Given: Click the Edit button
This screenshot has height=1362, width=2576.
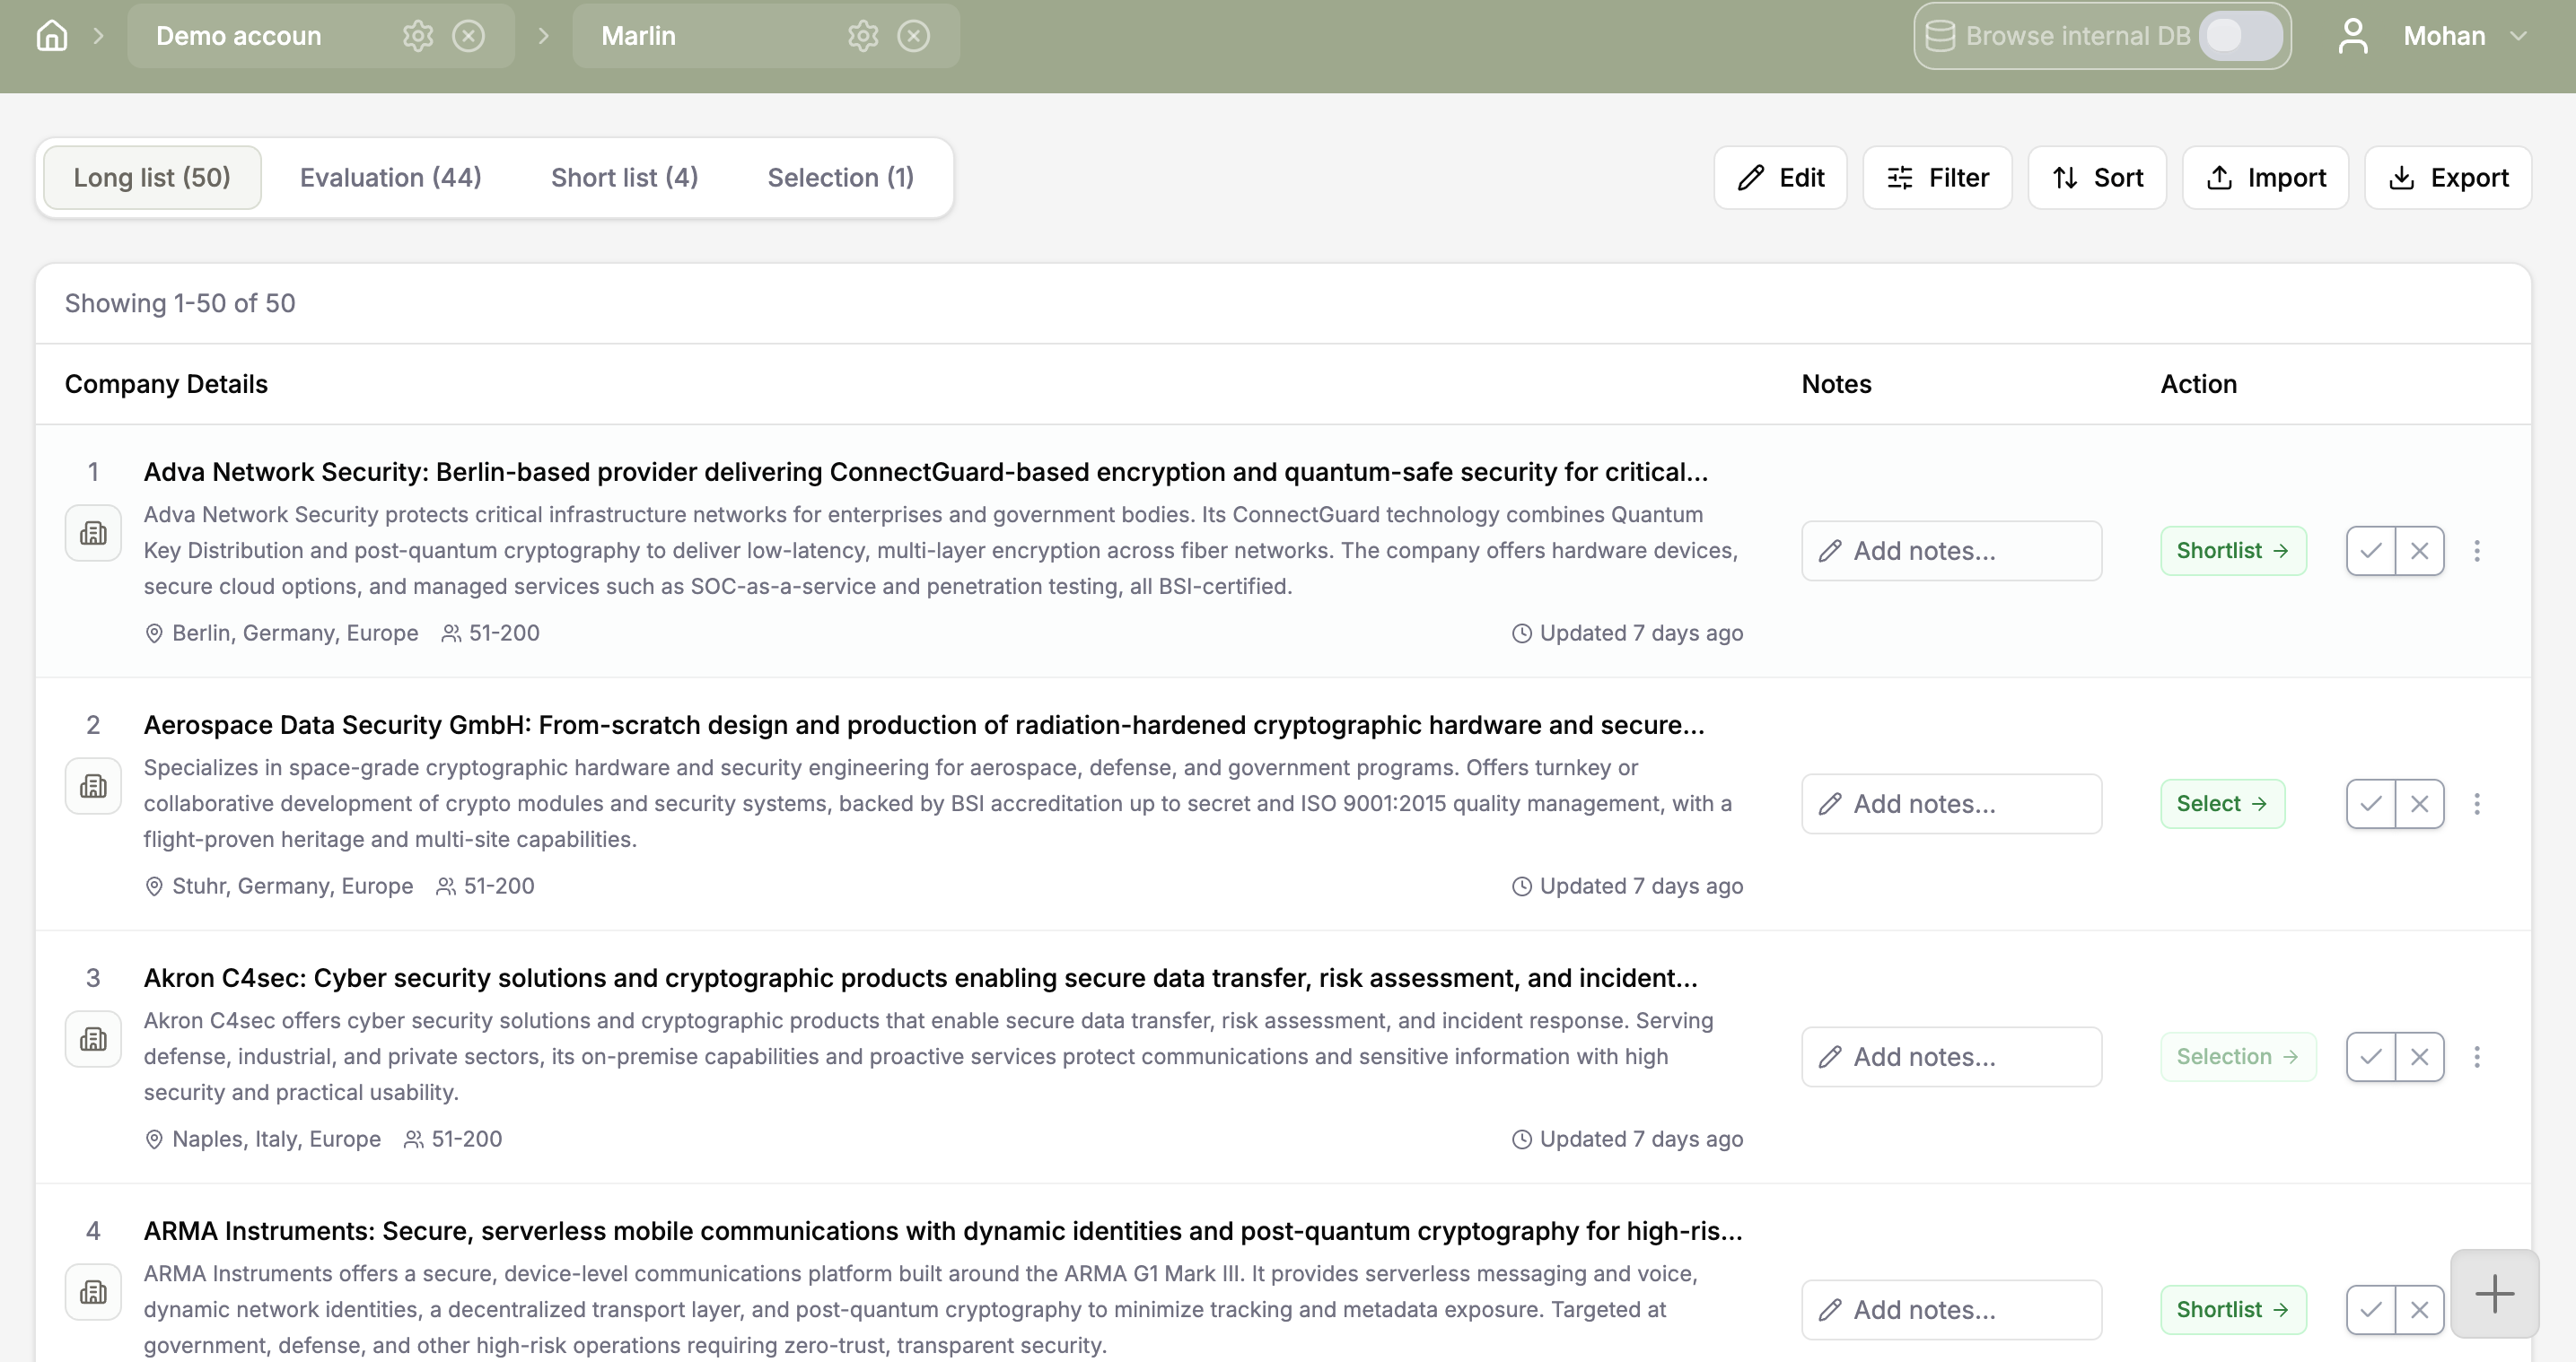Looking at the screenshot, I should pos(1780,177).
